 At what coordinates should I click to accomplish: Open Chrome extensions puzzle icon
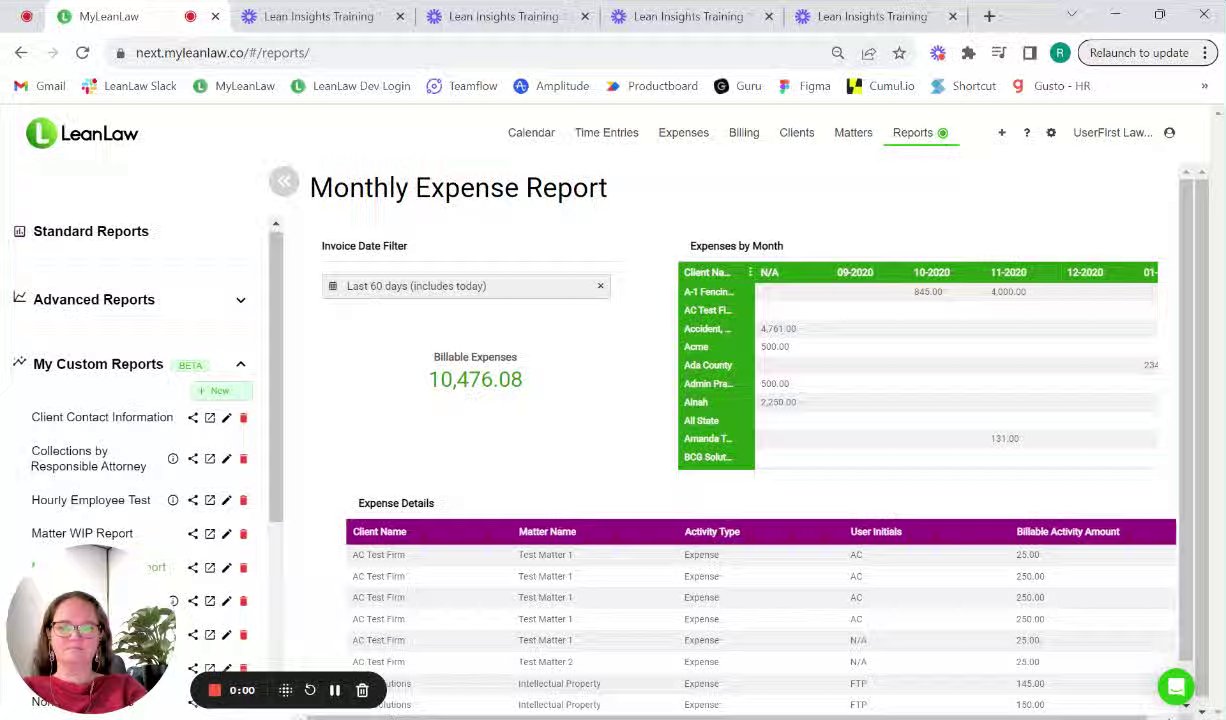coord(968,53)
